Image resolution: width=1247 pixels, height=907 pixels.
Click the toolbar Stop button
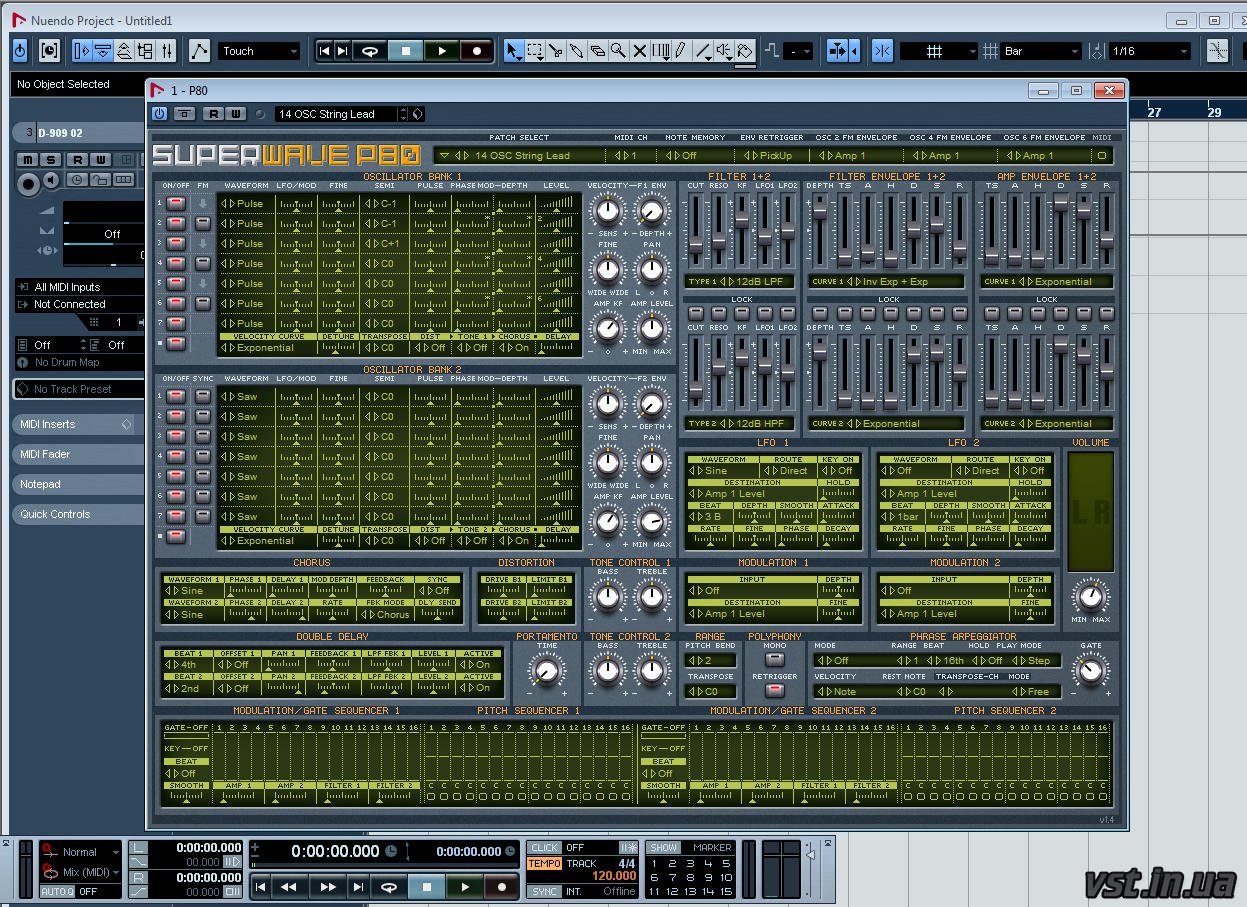[405, 51]
